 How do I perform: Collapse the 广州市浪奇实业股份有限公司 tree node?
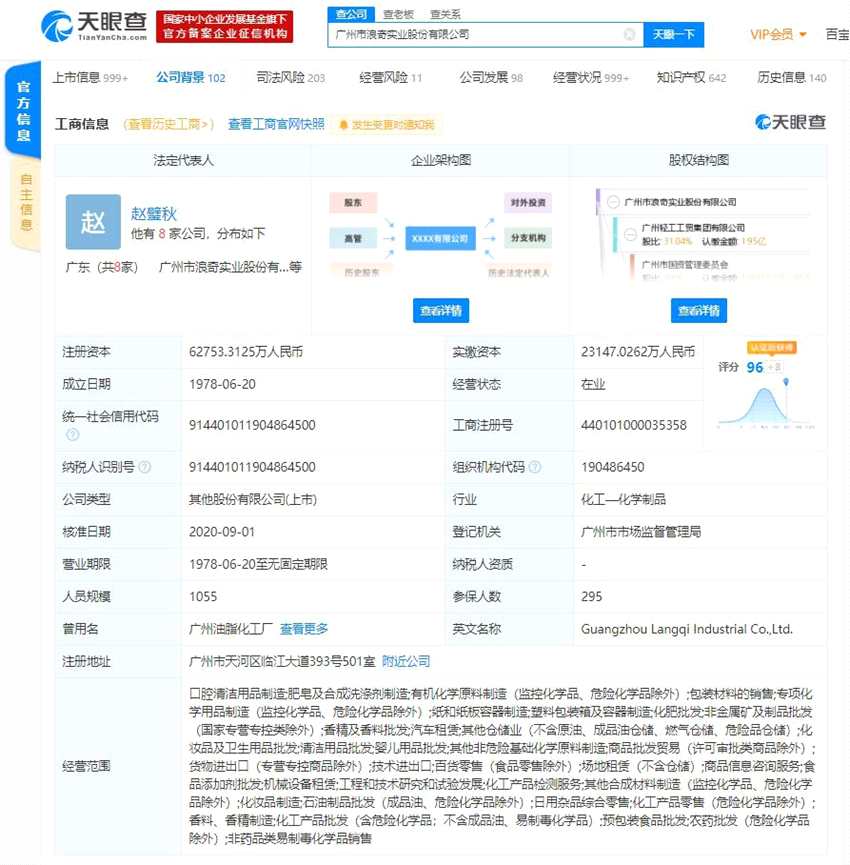point(613,202)
